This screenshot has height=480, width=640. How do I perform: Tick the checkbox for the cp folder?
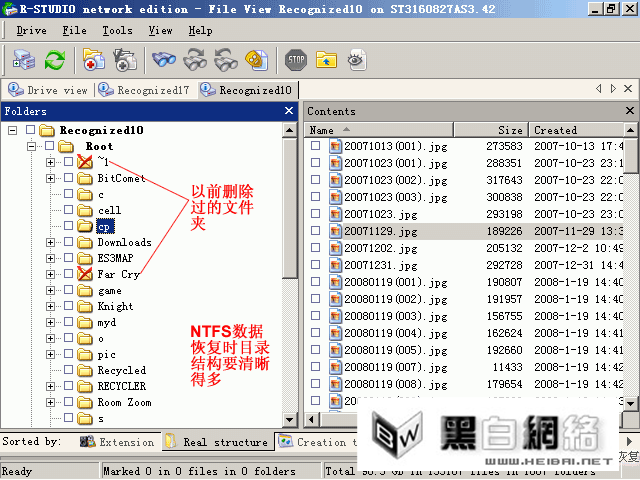click(x=69, y=226)
